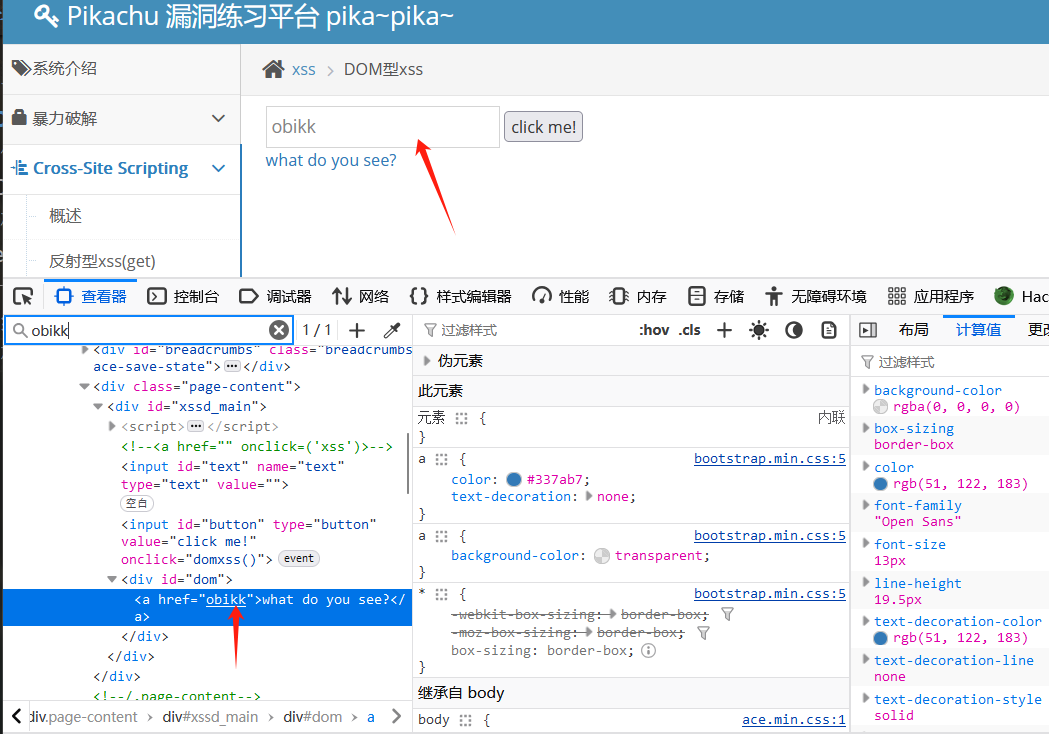The image size is (1049, 734).
Task: Expand the 暴力破解 sidebar menu
Action: click(x=122, y=118)
